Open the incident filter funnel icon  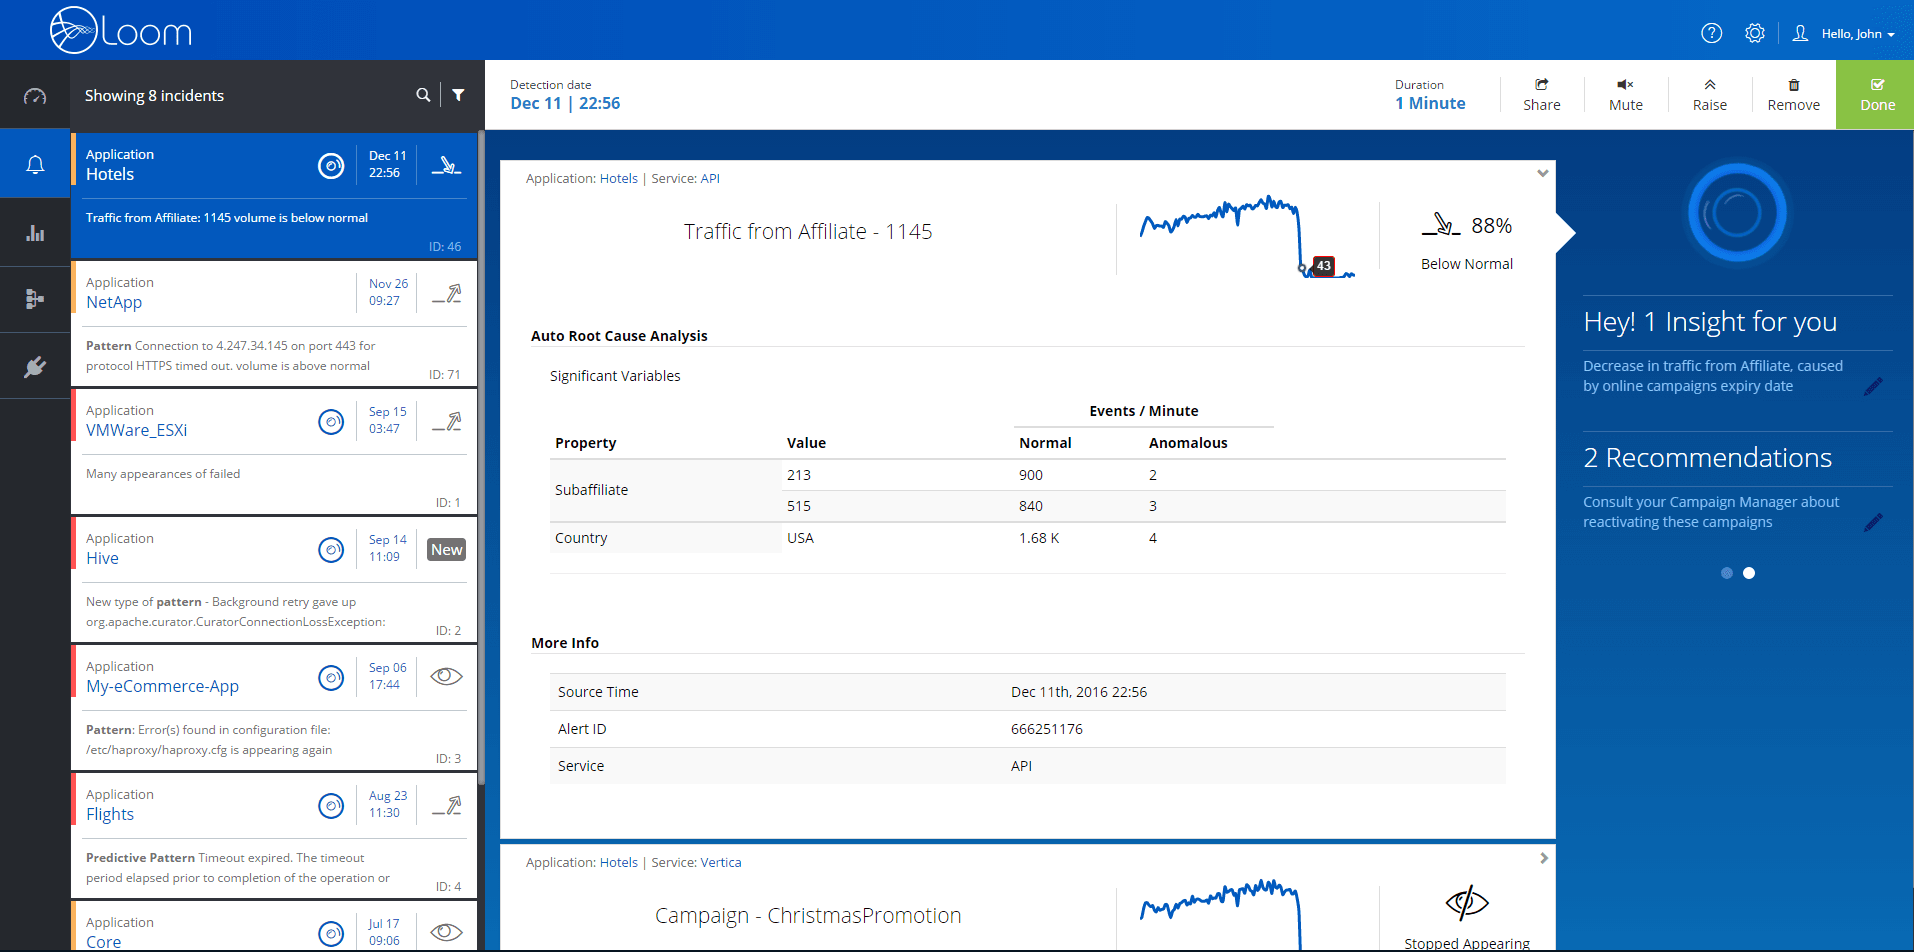tap(458, 95)
